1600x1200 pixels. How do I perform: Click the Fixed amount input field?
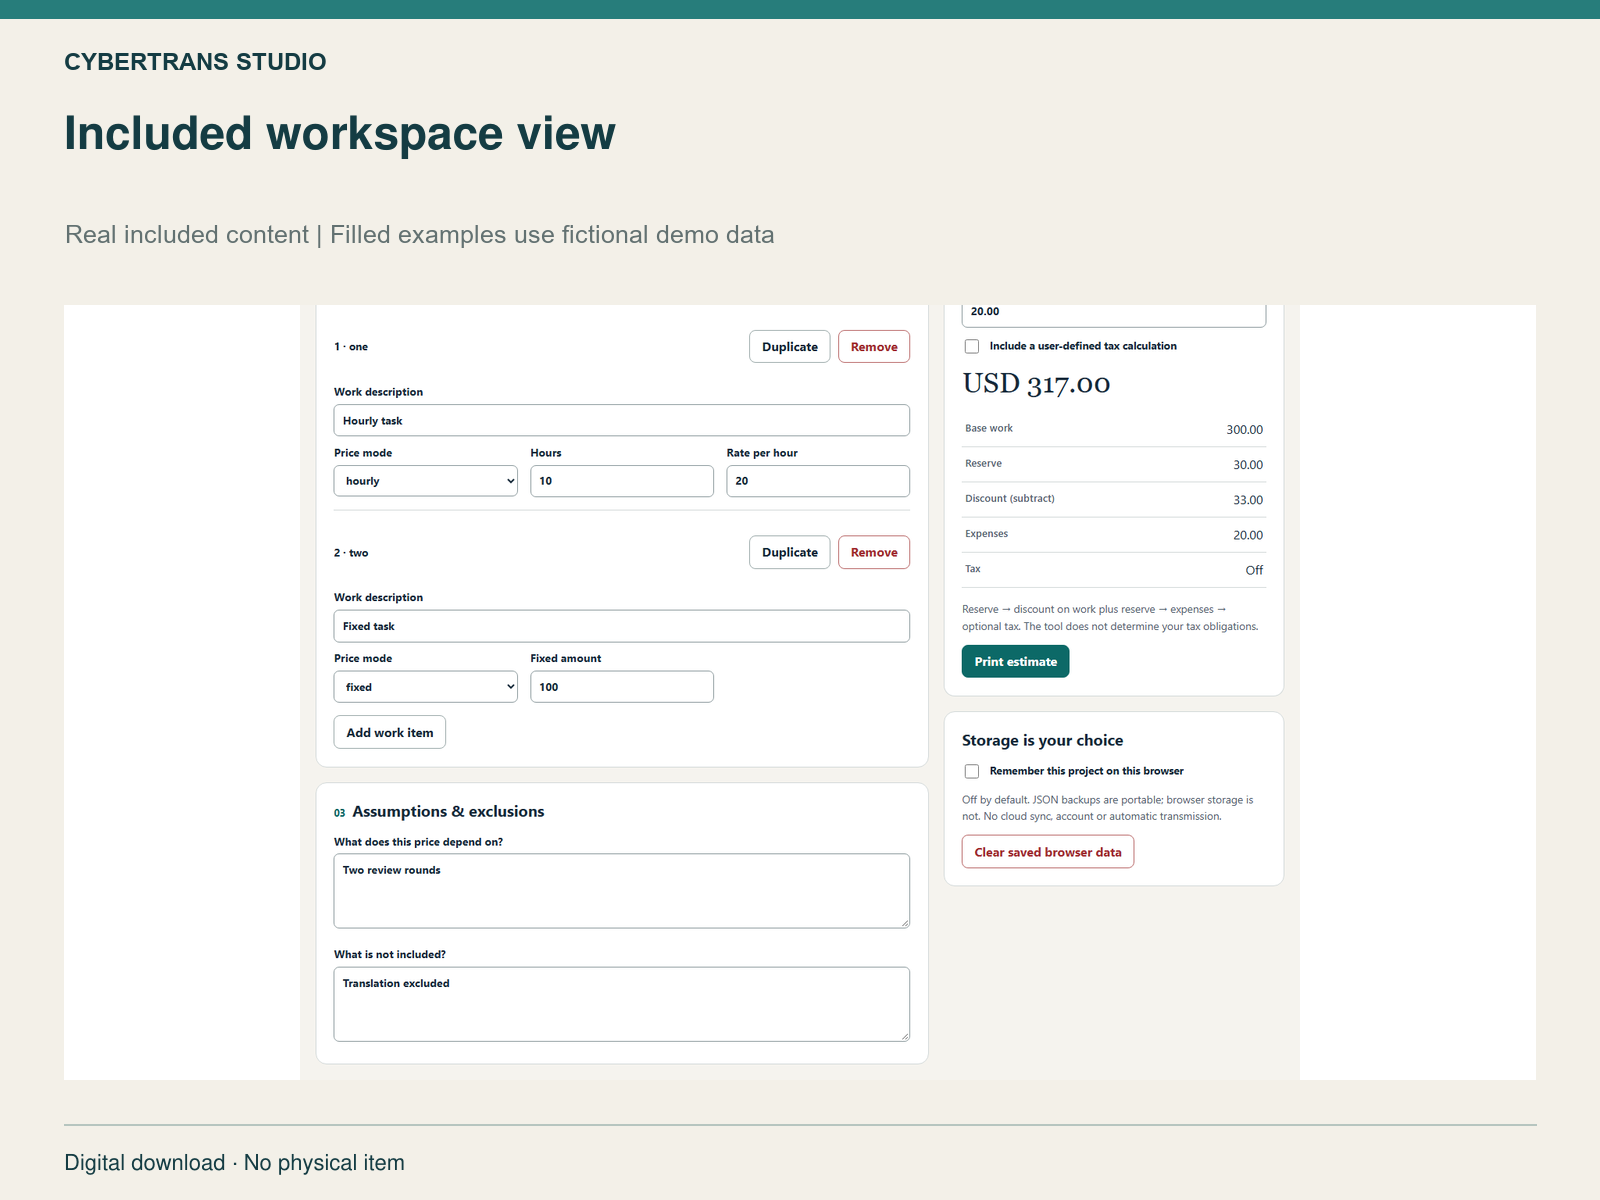621,687
